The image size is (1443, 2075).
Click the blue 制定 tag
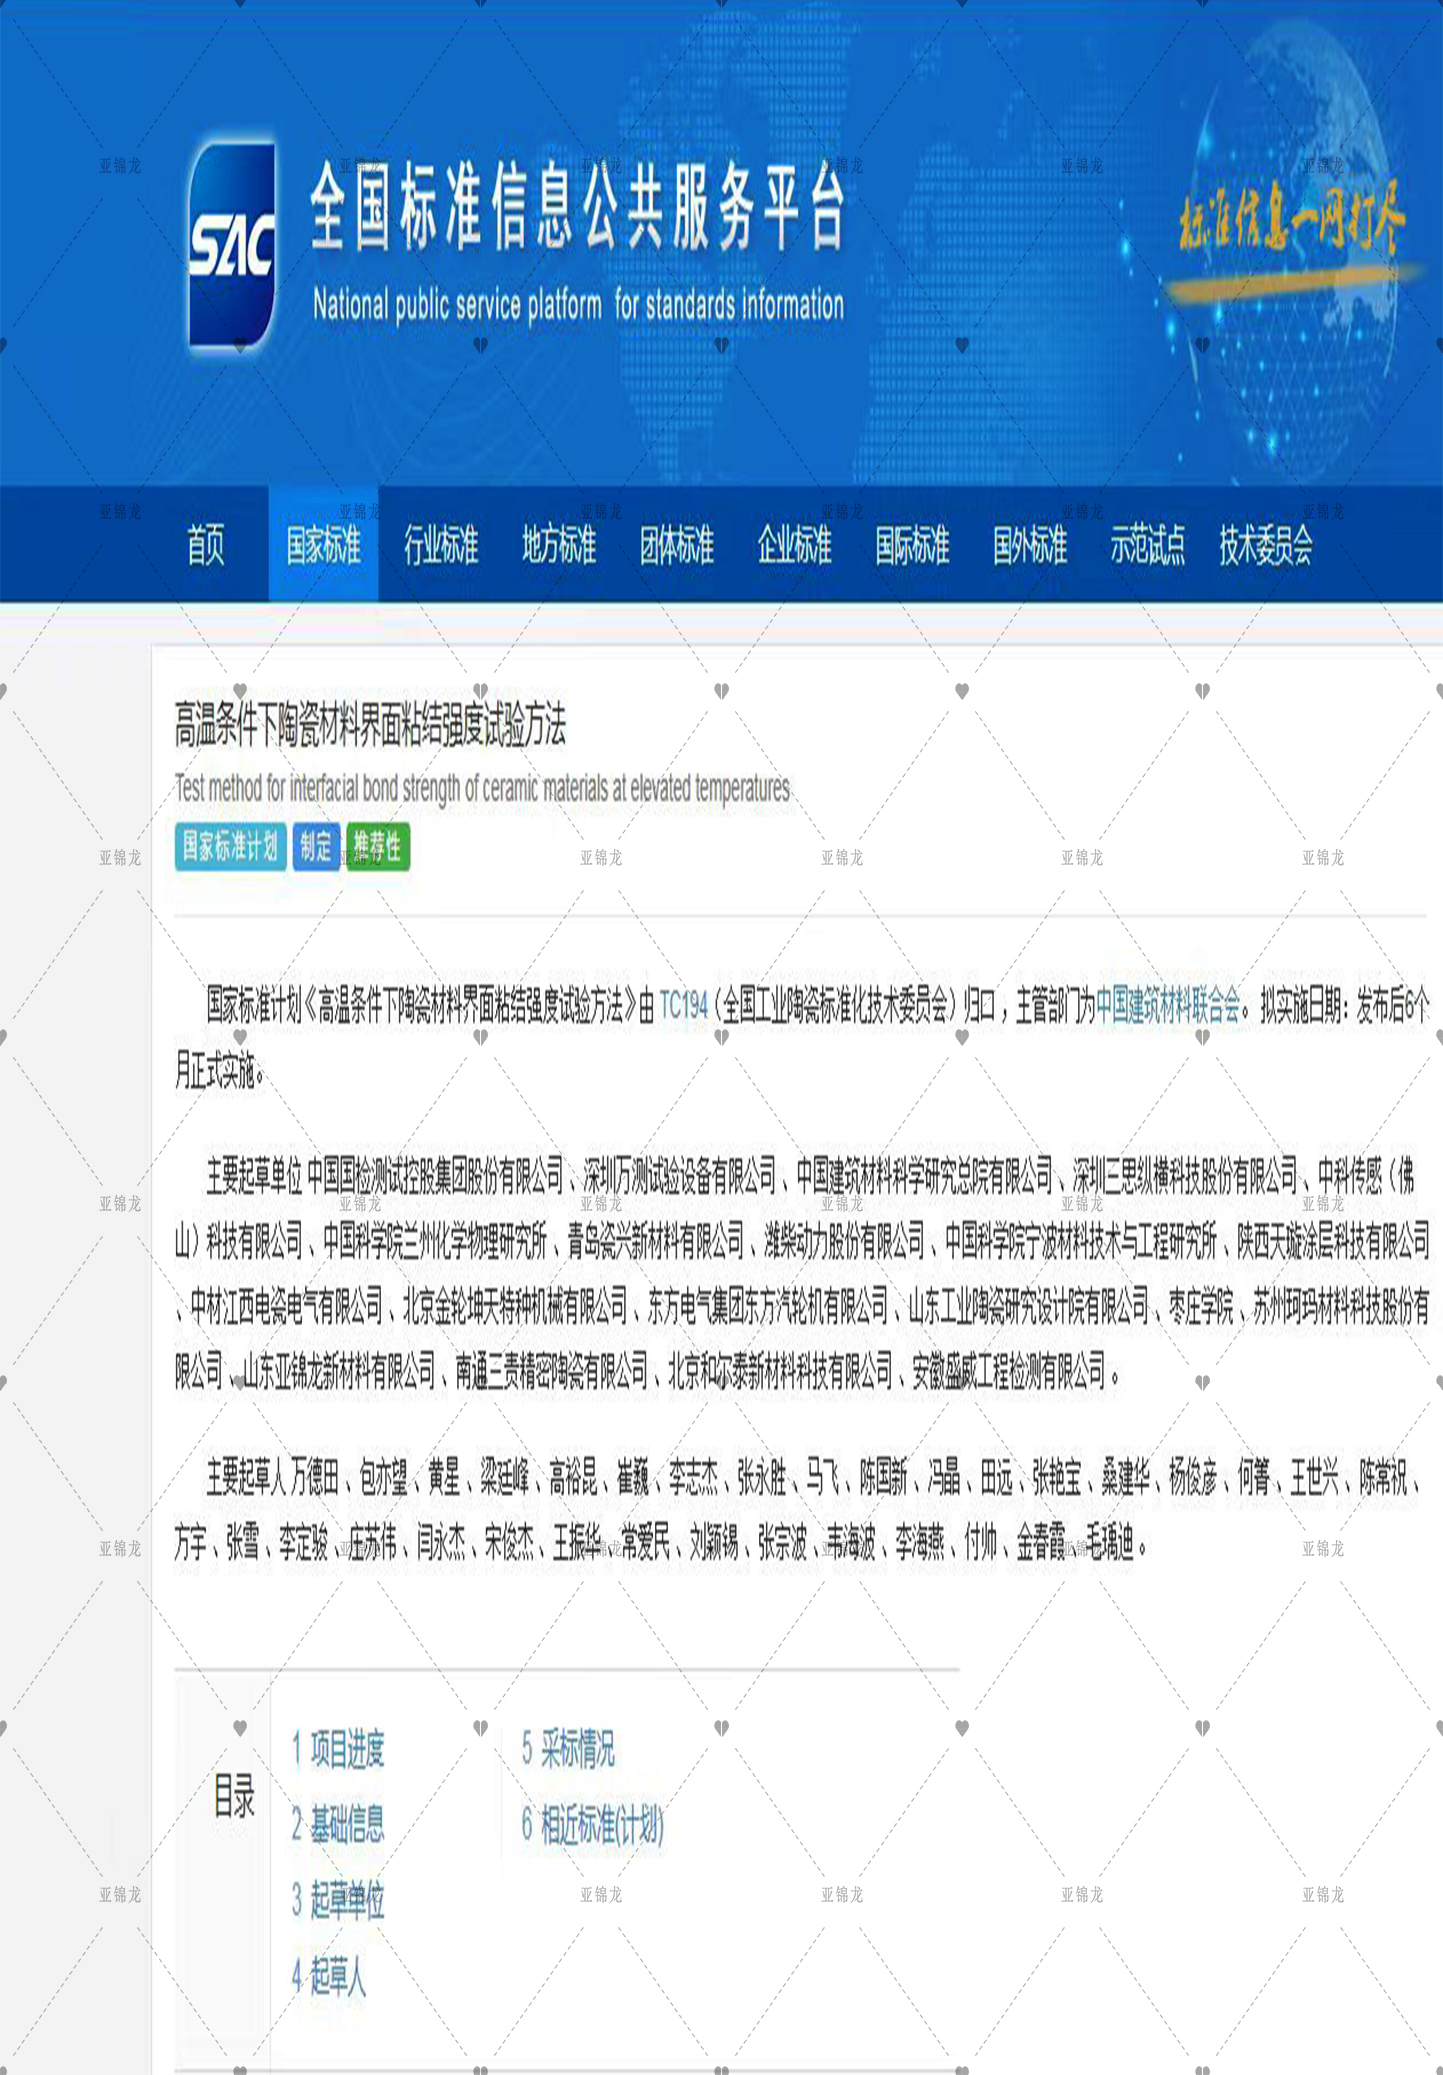point(316,847)
